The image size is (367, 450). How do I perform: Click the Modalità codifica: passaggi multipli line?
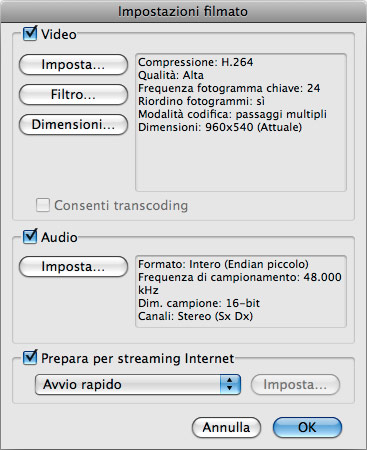(x=233, y=114)
